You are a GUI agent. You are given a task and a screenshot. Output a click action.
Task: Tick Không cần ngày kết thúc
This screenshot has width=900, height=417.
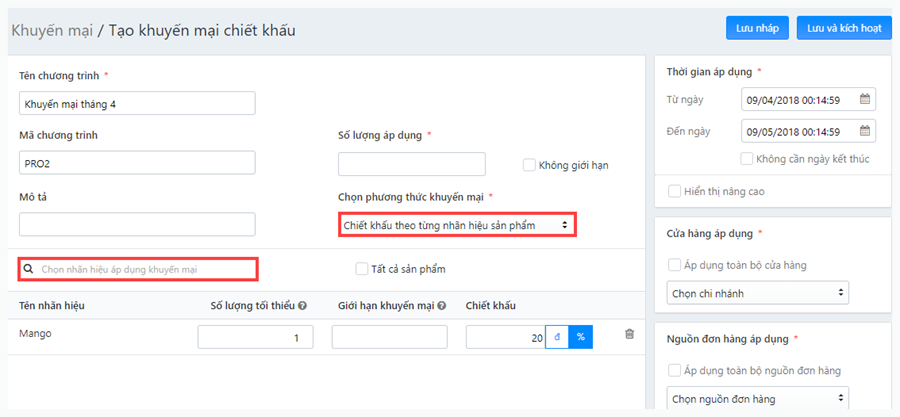(x=746, y=158)
